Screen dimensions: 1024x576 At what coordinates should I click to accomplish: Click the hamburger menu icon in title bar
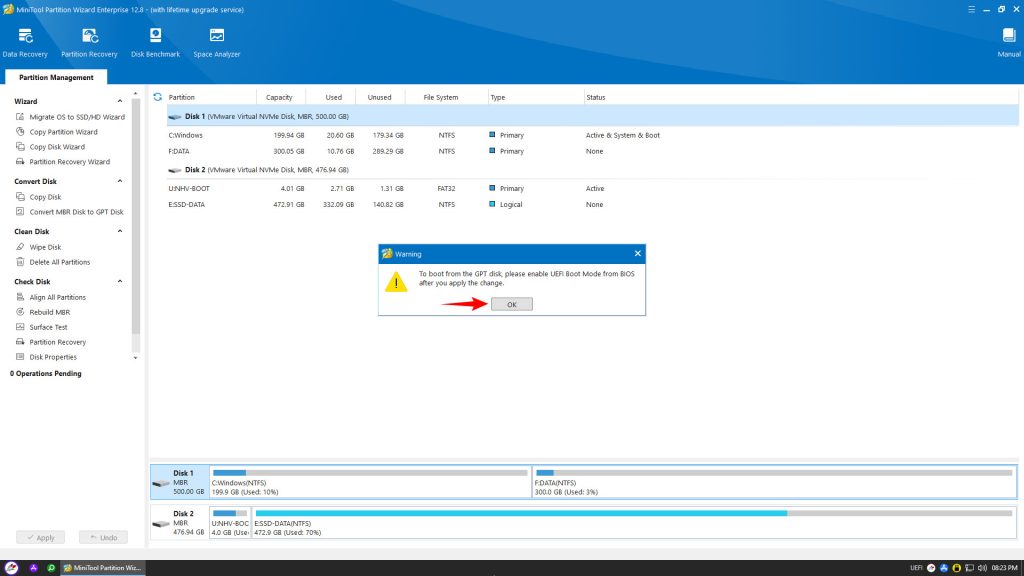point(971,9)
